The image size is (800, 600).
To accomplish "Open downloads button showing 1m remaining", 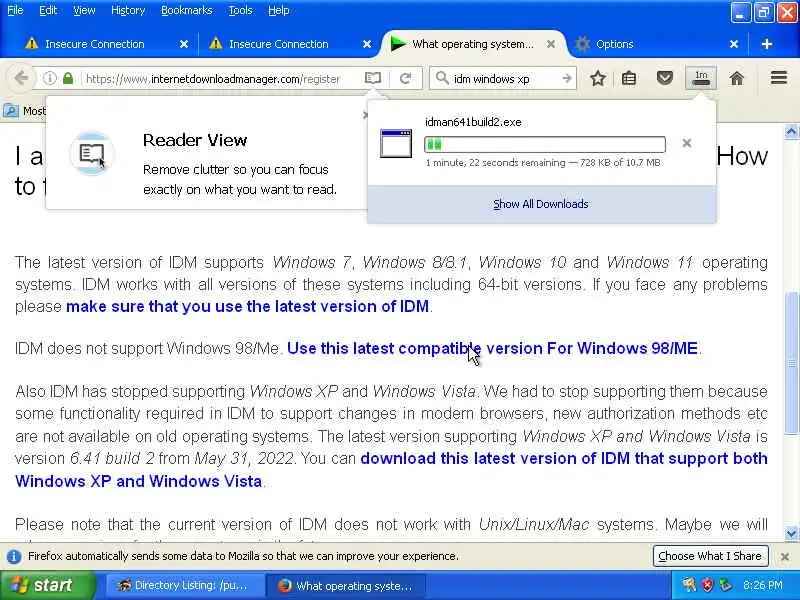I will click(701, 78).
